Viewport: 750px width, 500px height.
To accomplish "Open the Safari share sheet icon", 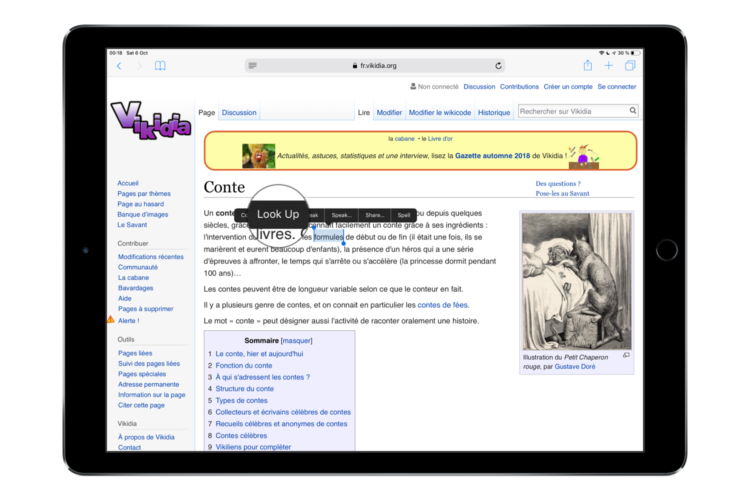I will (588, 66).
